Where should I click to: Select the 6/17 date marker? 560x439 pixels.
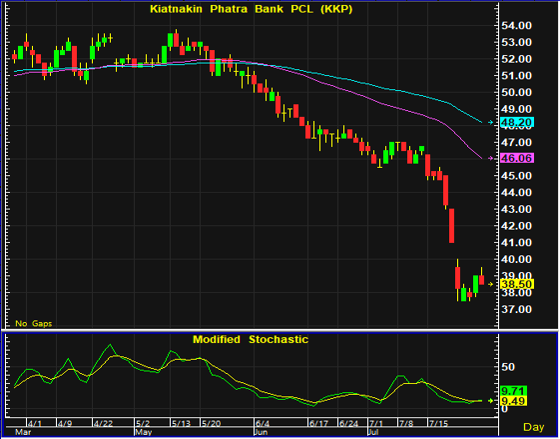pos(319,424)
